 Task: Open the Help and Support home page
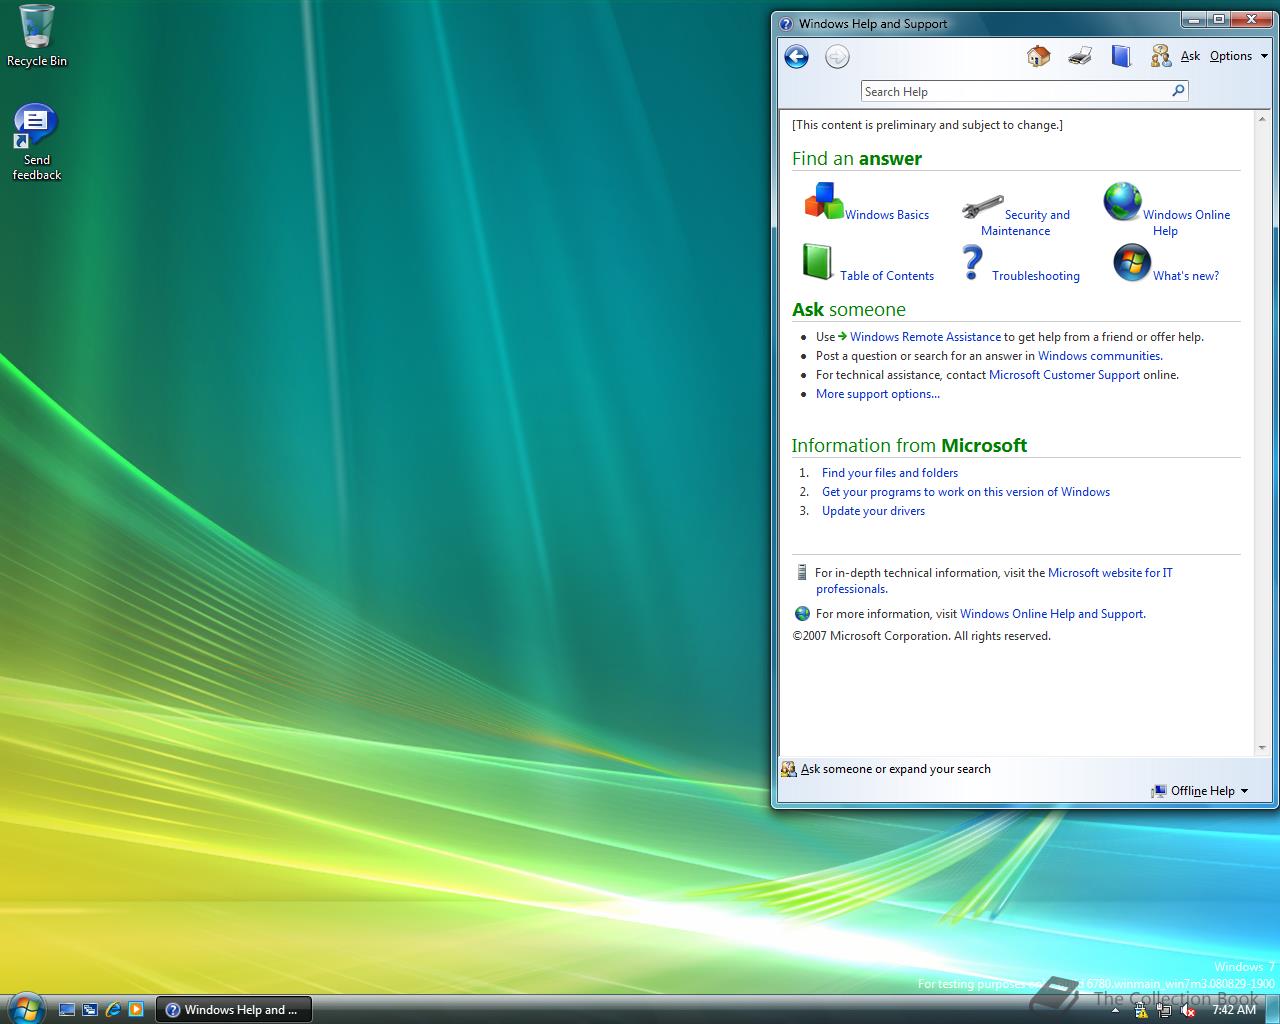coord(1038,56)
